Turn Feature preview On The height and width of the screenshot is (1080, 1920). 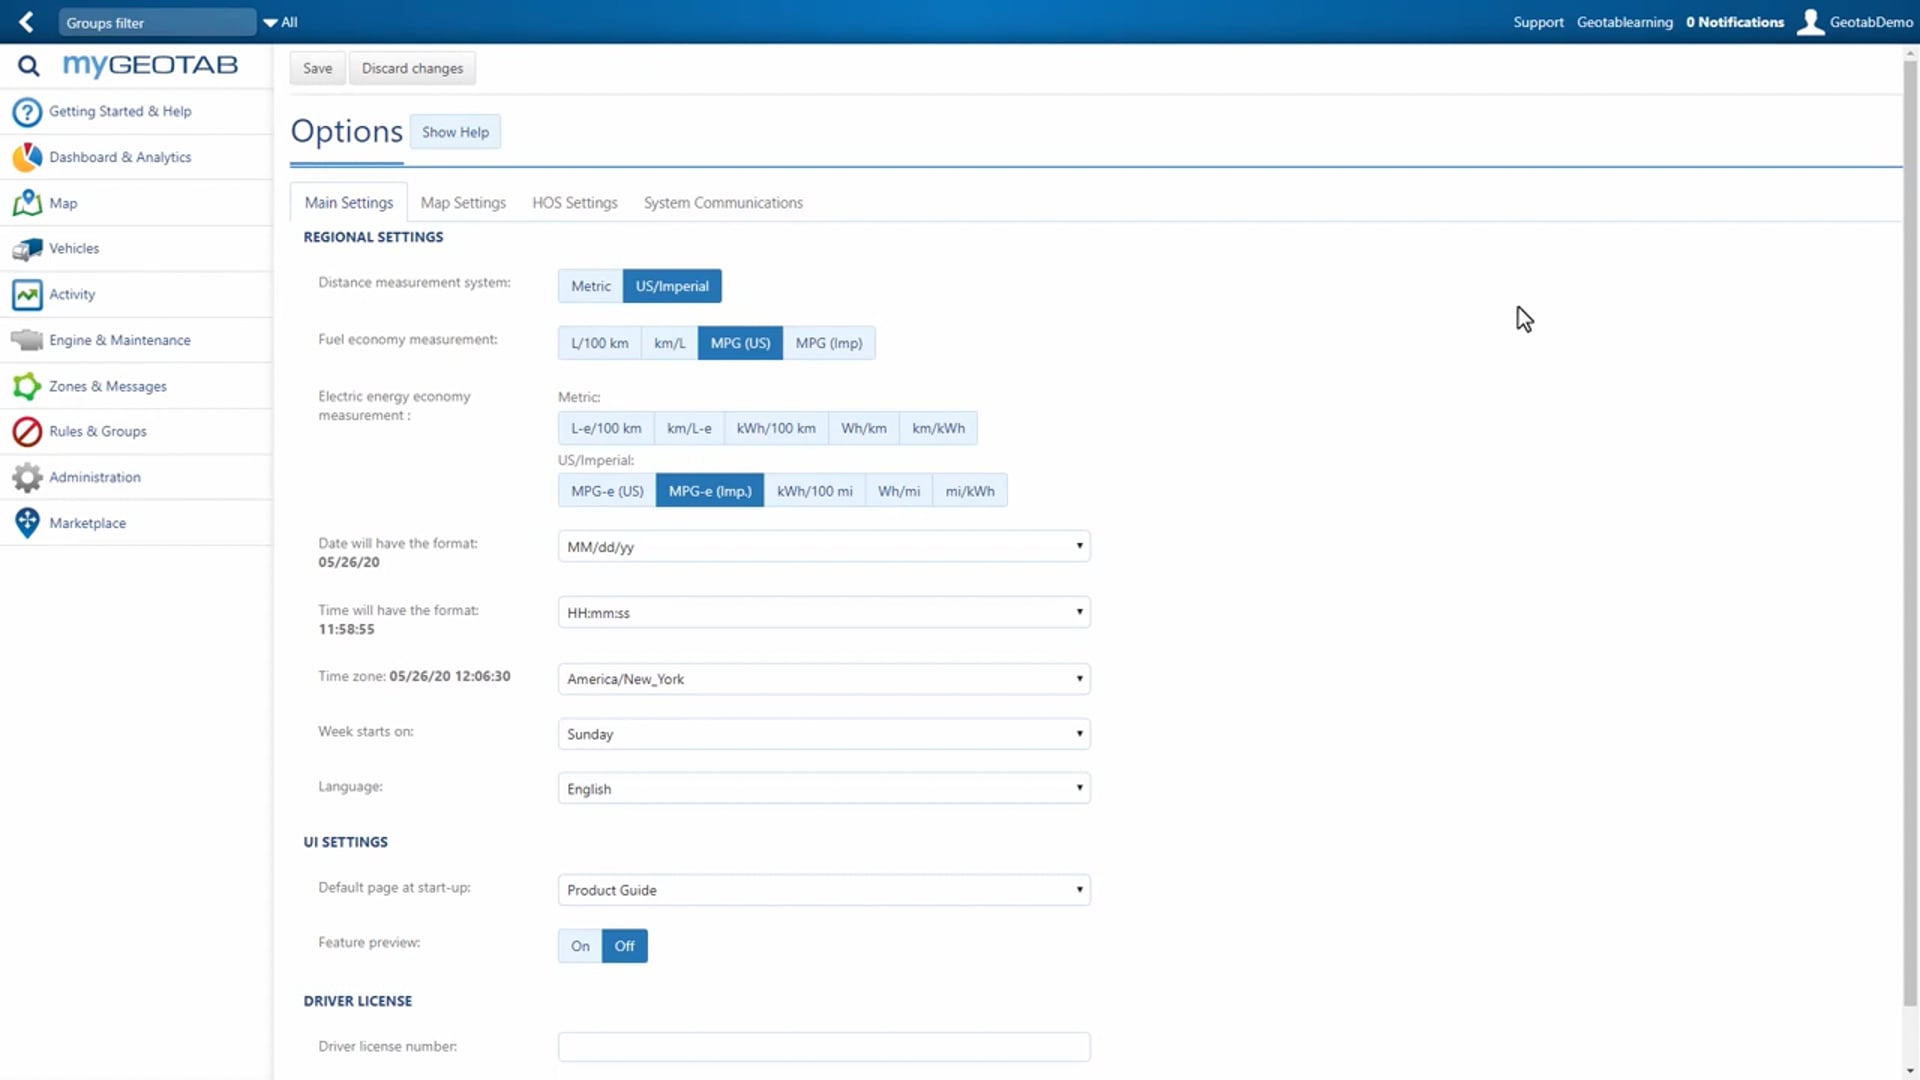[580, 946]
